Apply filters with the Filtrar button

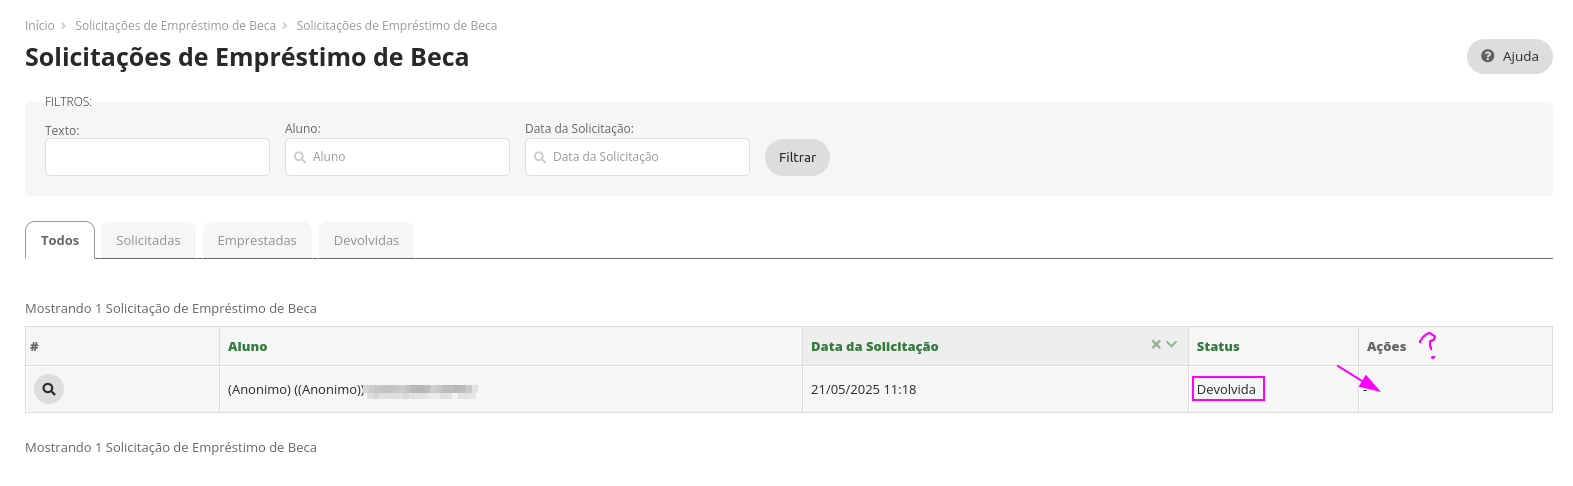coord(797,157)
